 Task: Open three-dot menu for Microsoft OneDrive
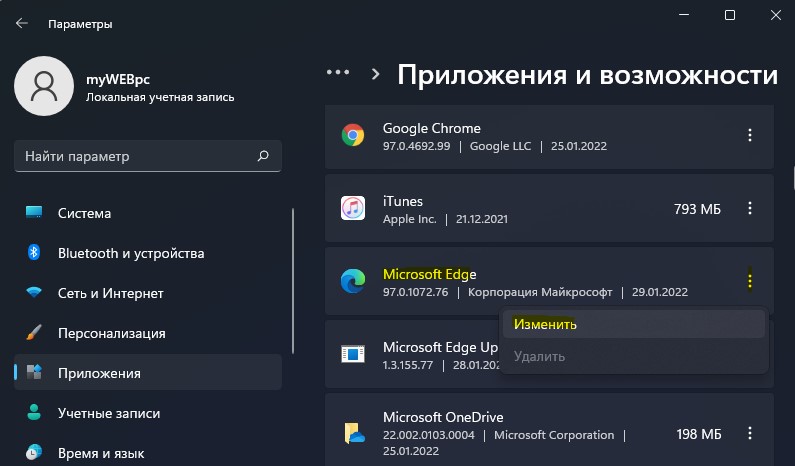point(749,433)
